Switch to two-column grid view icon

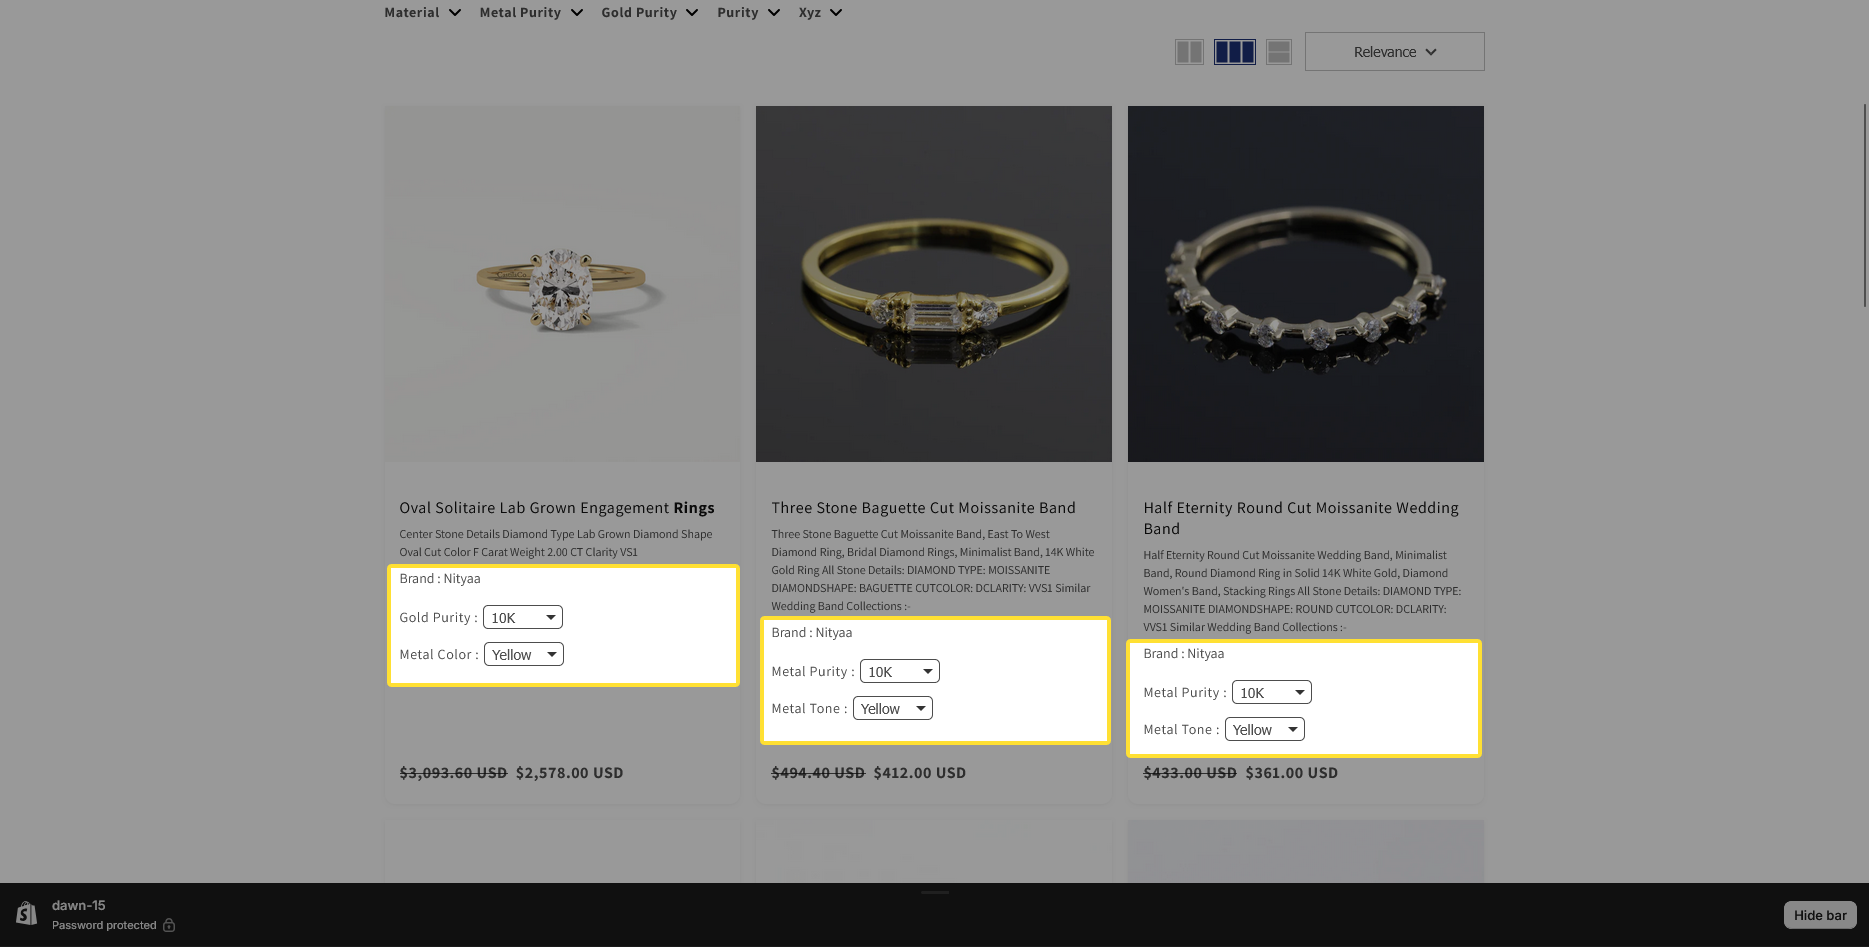[x=1188, y=52]
